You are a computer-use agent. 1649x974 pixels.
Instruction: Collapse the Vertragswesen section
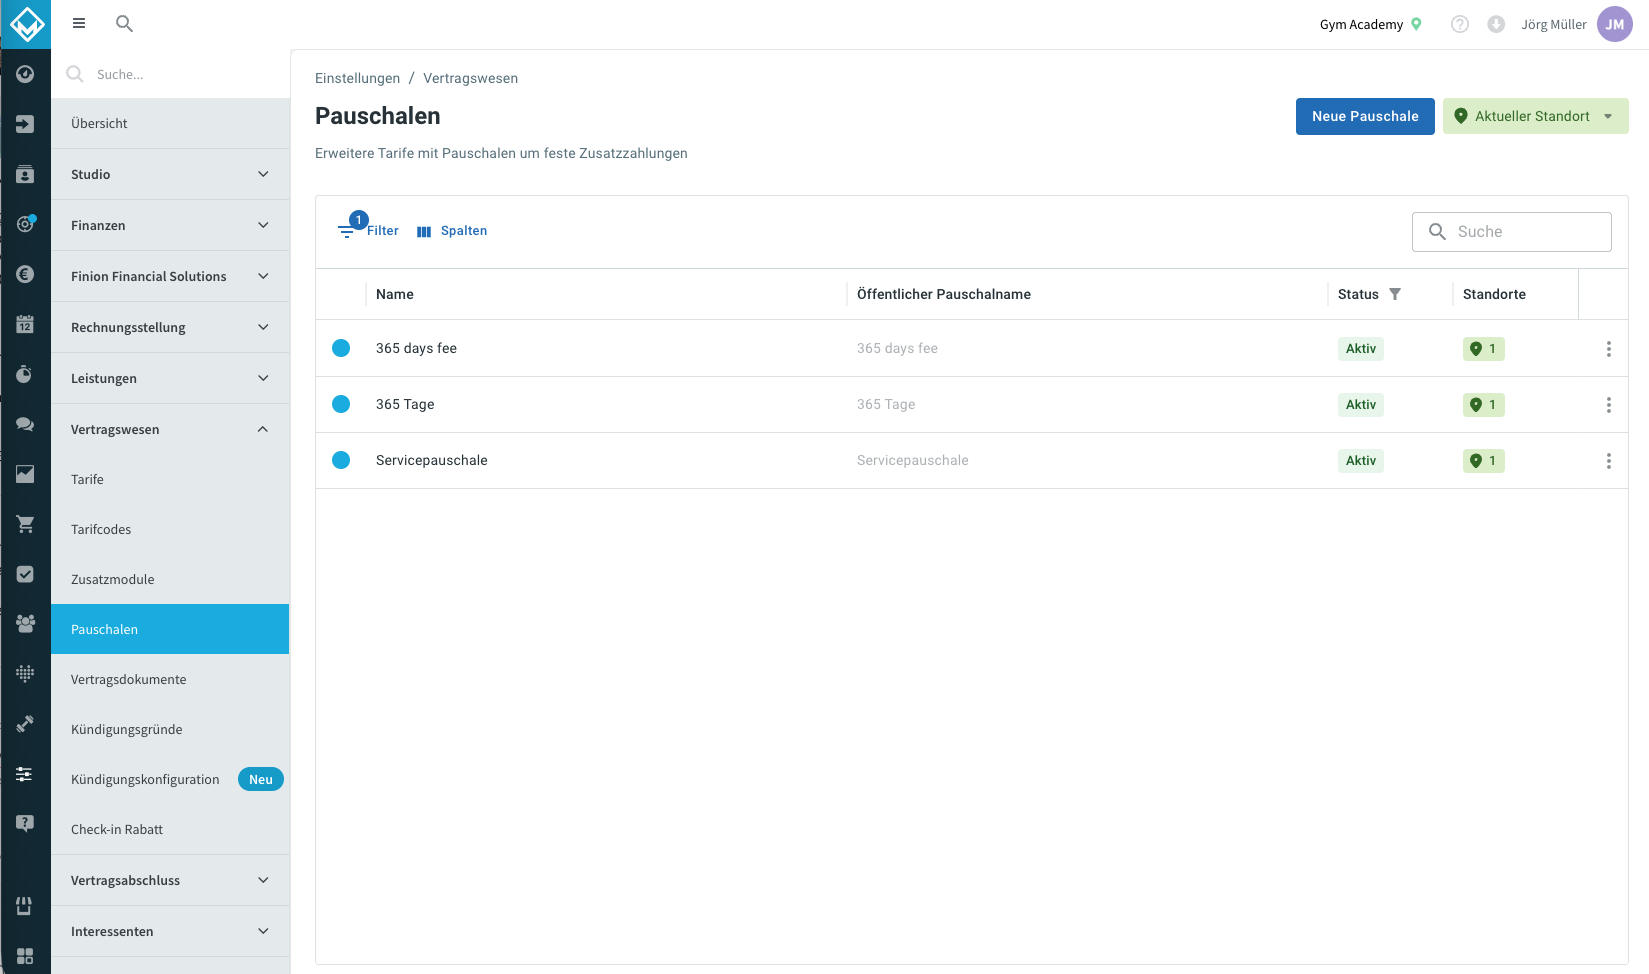coord(170,429)
